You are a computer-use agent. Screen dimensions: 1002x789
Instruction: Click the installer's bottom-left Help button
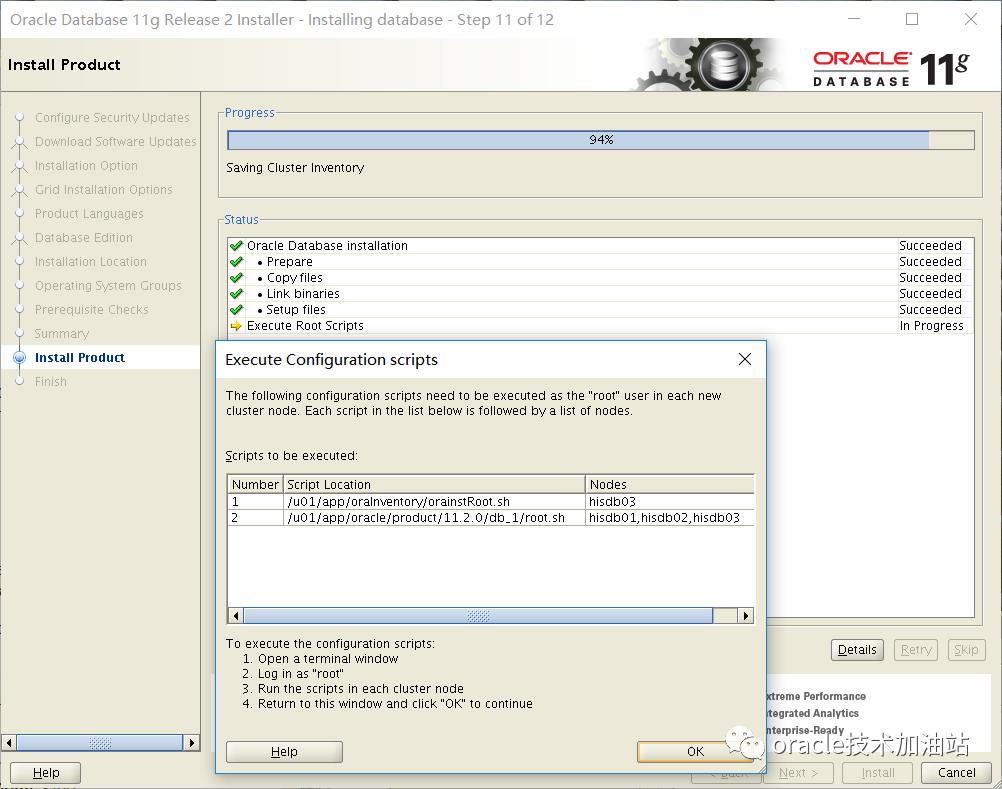pos(46,772)
